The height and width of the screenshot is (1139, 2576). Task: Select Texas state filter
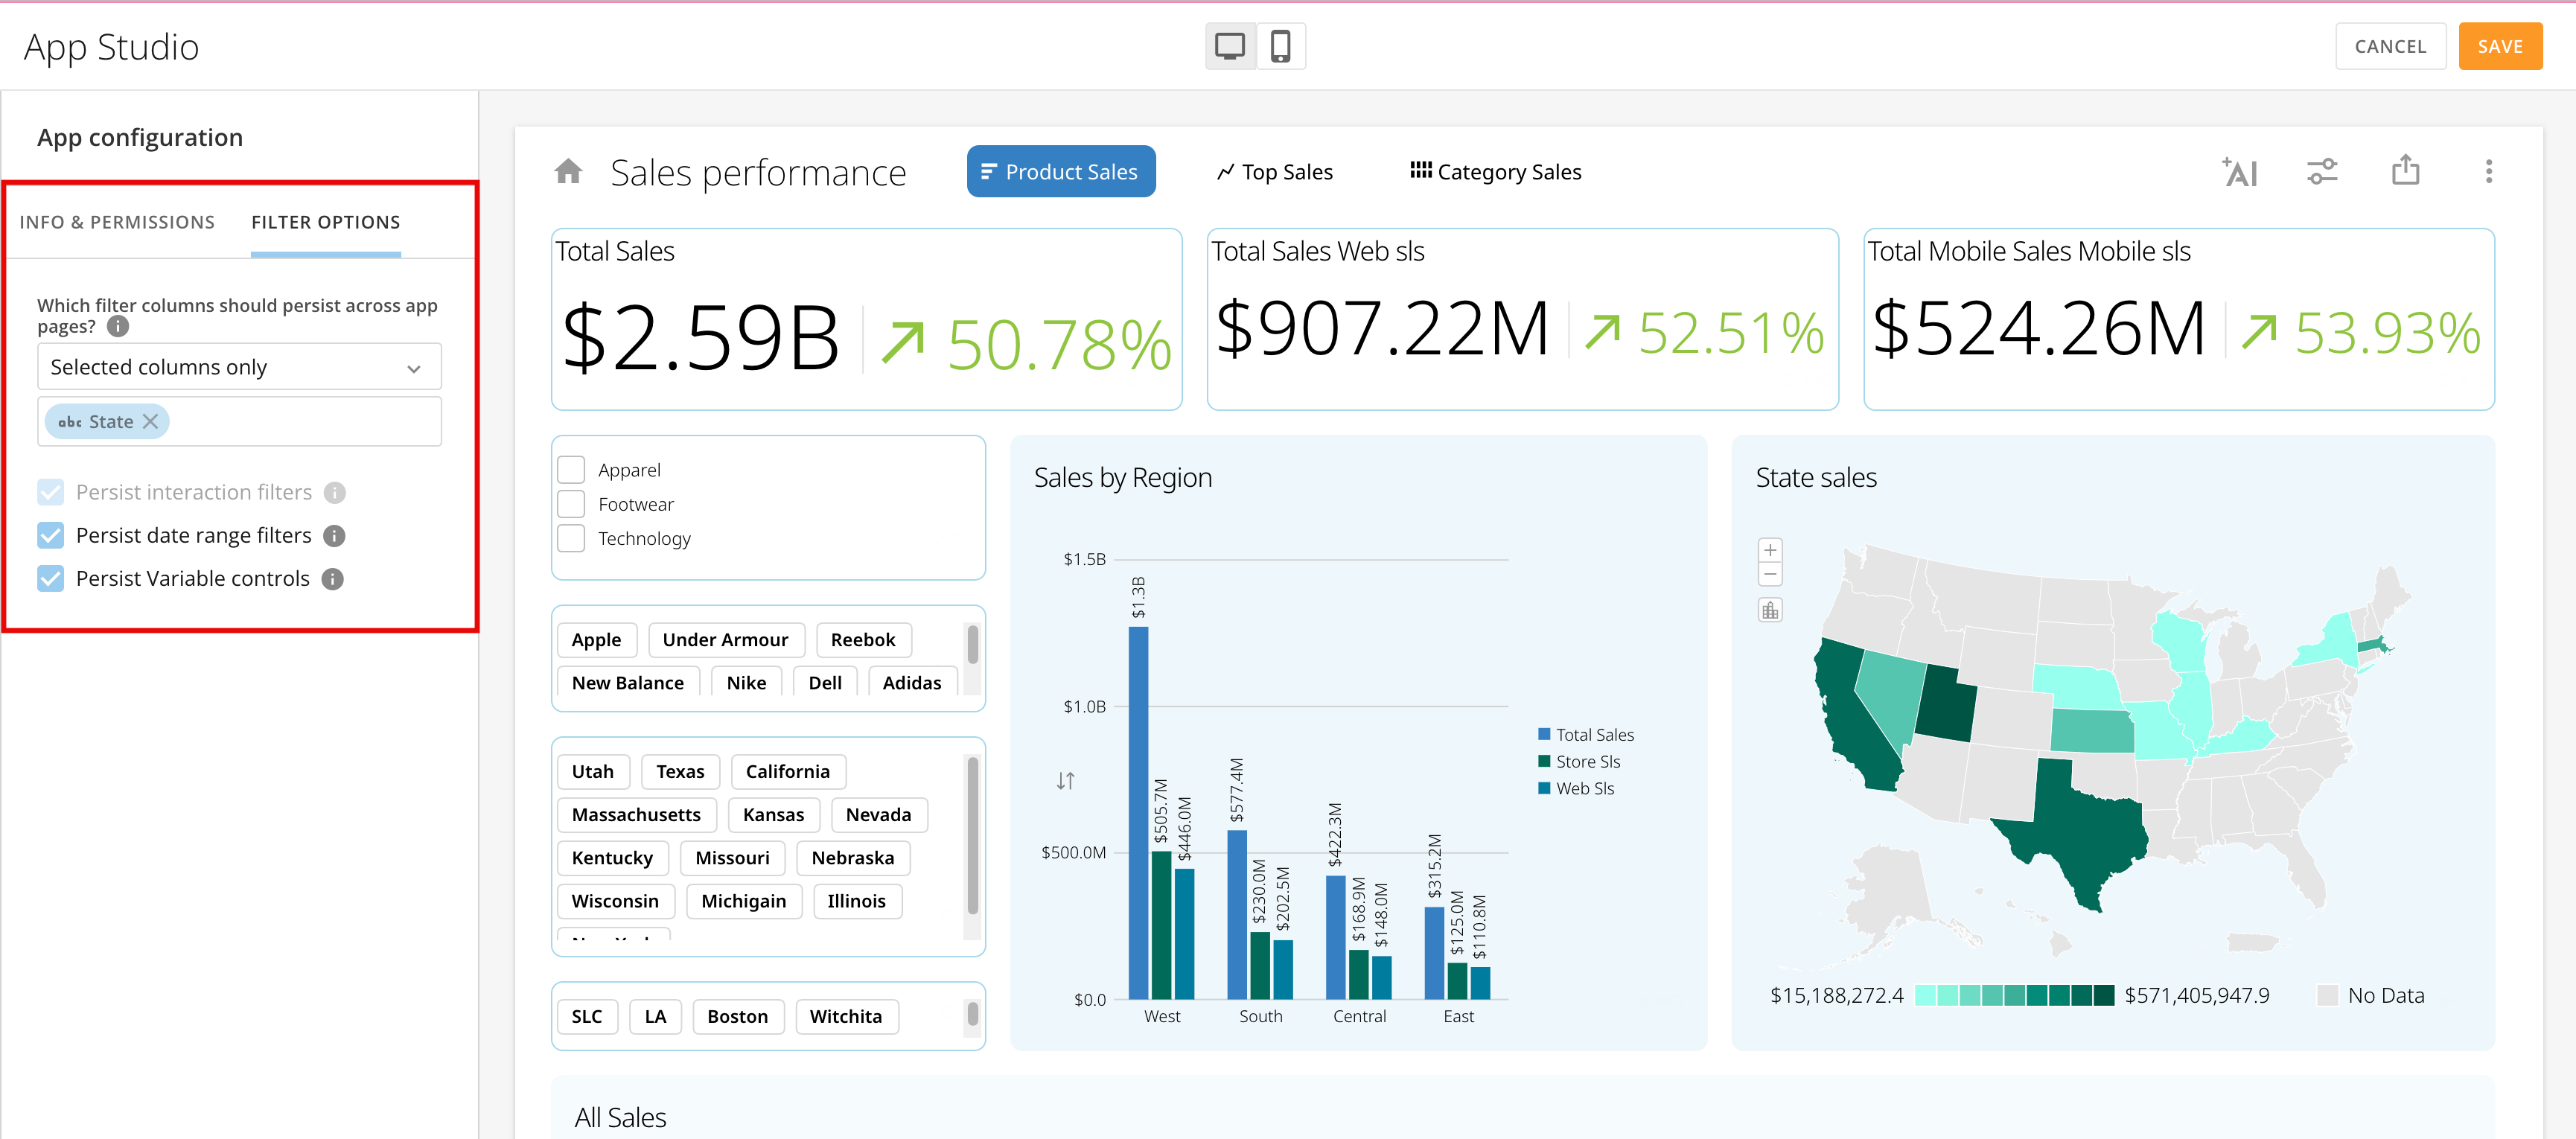[x=680, y=772]
